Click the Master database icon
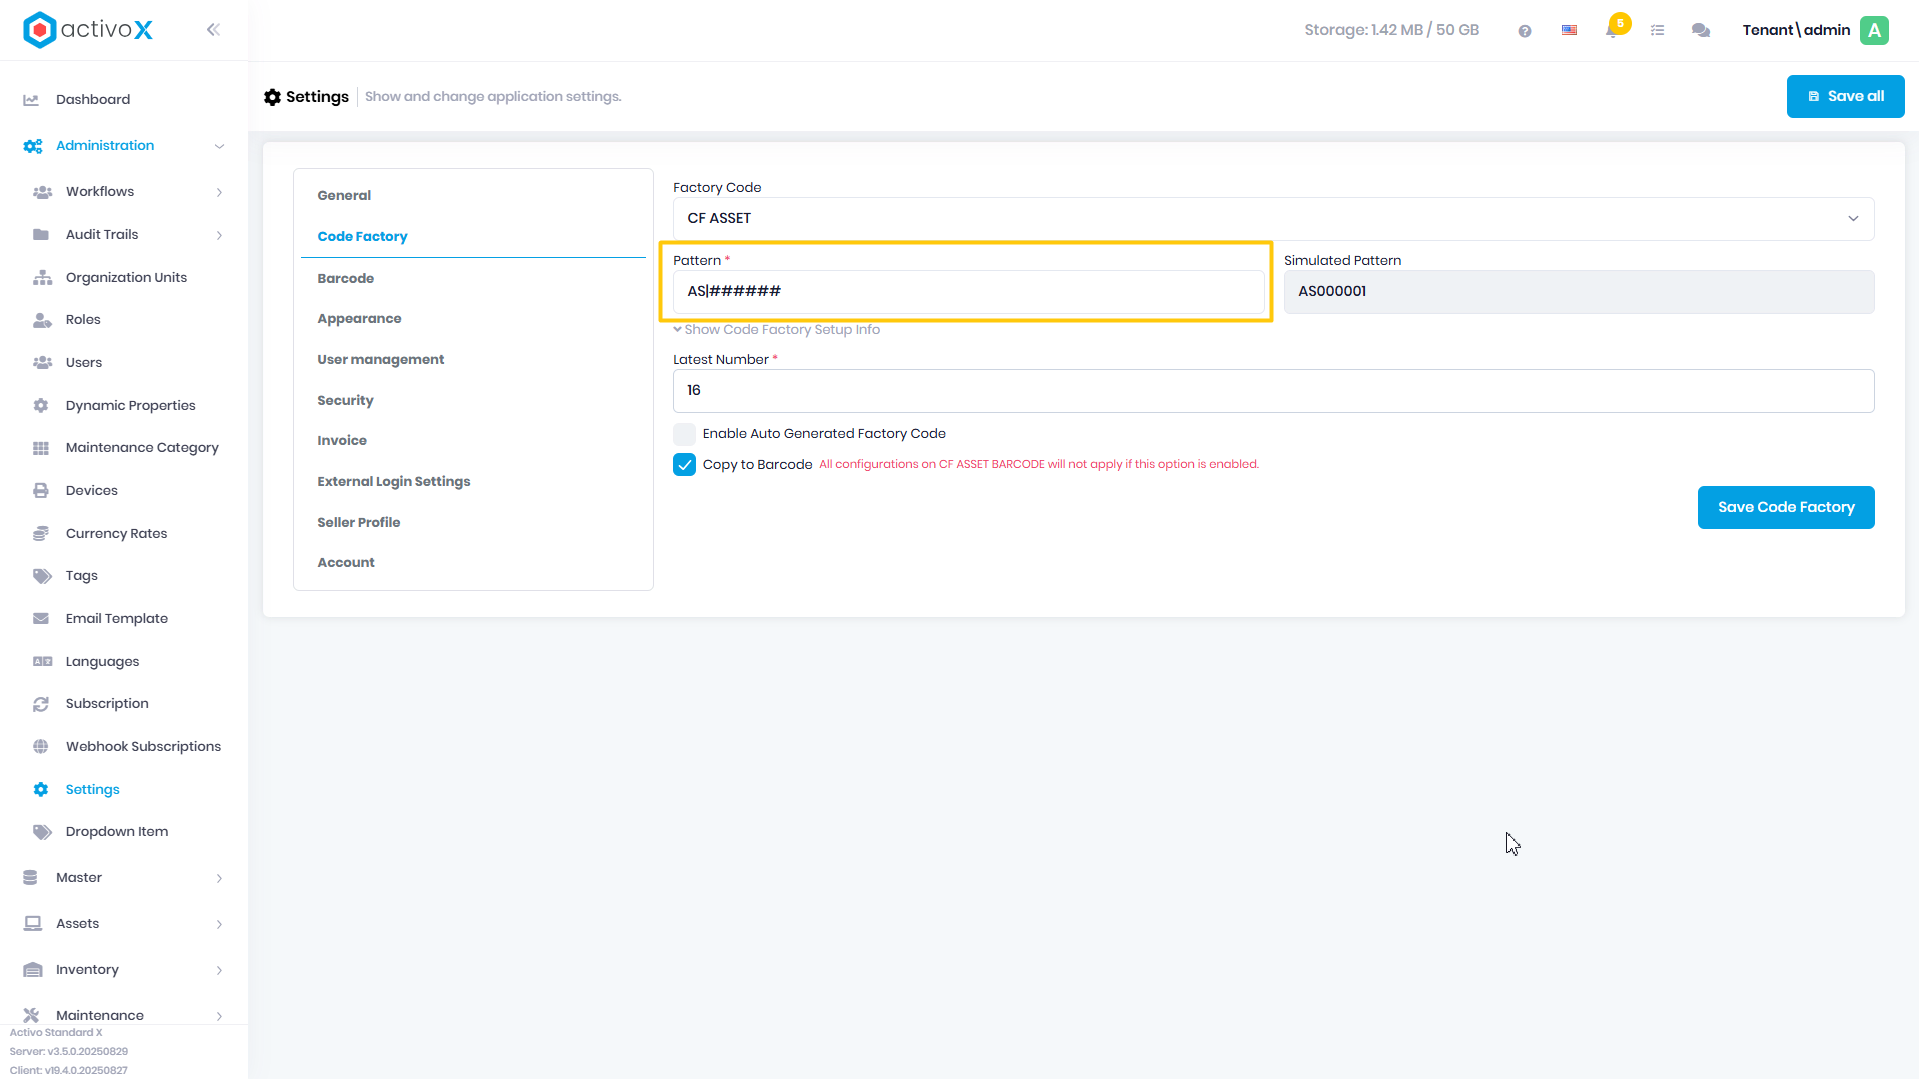 coord(30,878)
